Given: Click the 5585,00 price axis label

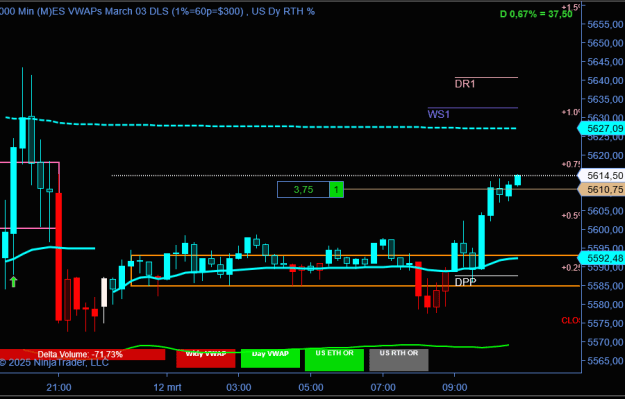Looking at the screenshot, I should click(605, 286).
